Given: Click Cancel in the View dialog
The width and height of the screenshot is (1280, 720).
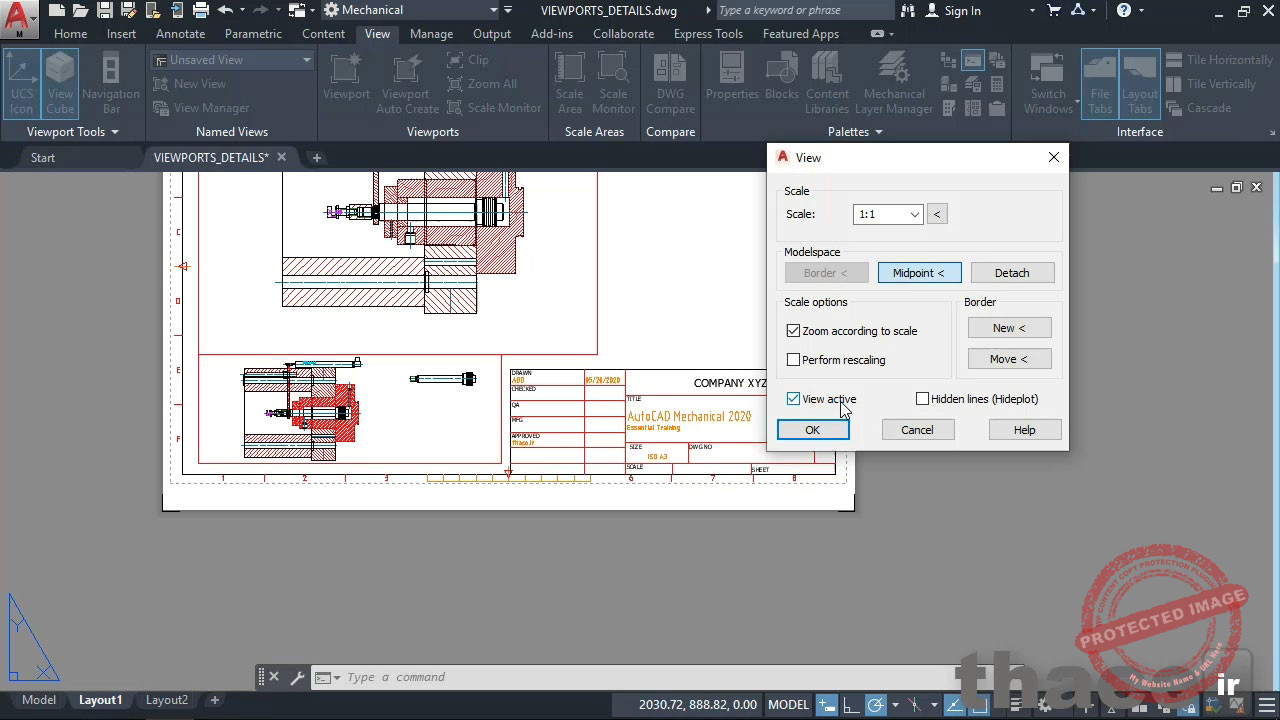Looking at the screenshot, I should [917, 430].
